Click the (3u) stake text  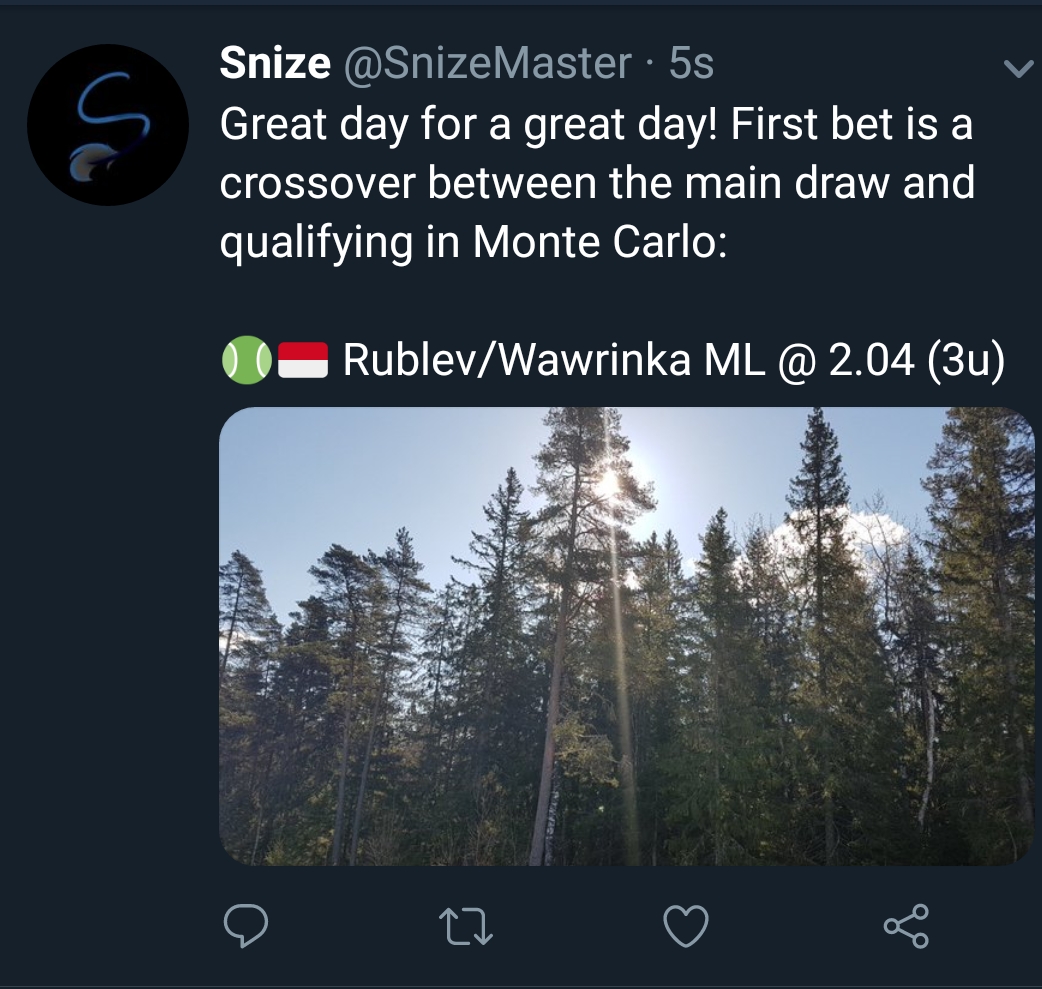coord(964,360)
